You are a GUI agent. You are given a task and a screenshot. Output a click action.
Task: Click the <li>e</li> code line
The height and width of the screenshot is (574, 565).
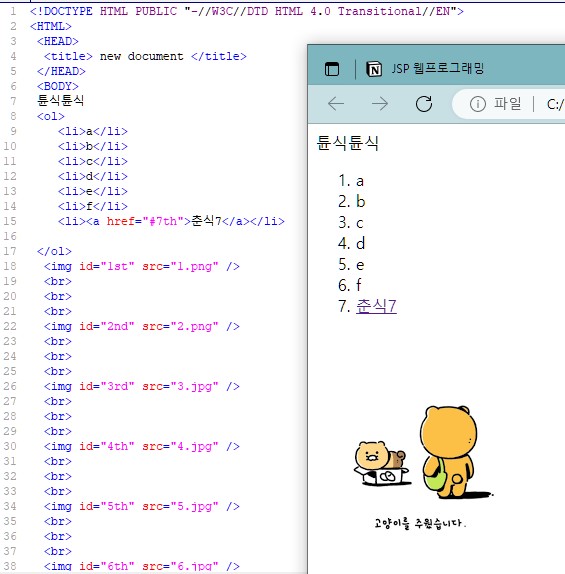point(93,191)
